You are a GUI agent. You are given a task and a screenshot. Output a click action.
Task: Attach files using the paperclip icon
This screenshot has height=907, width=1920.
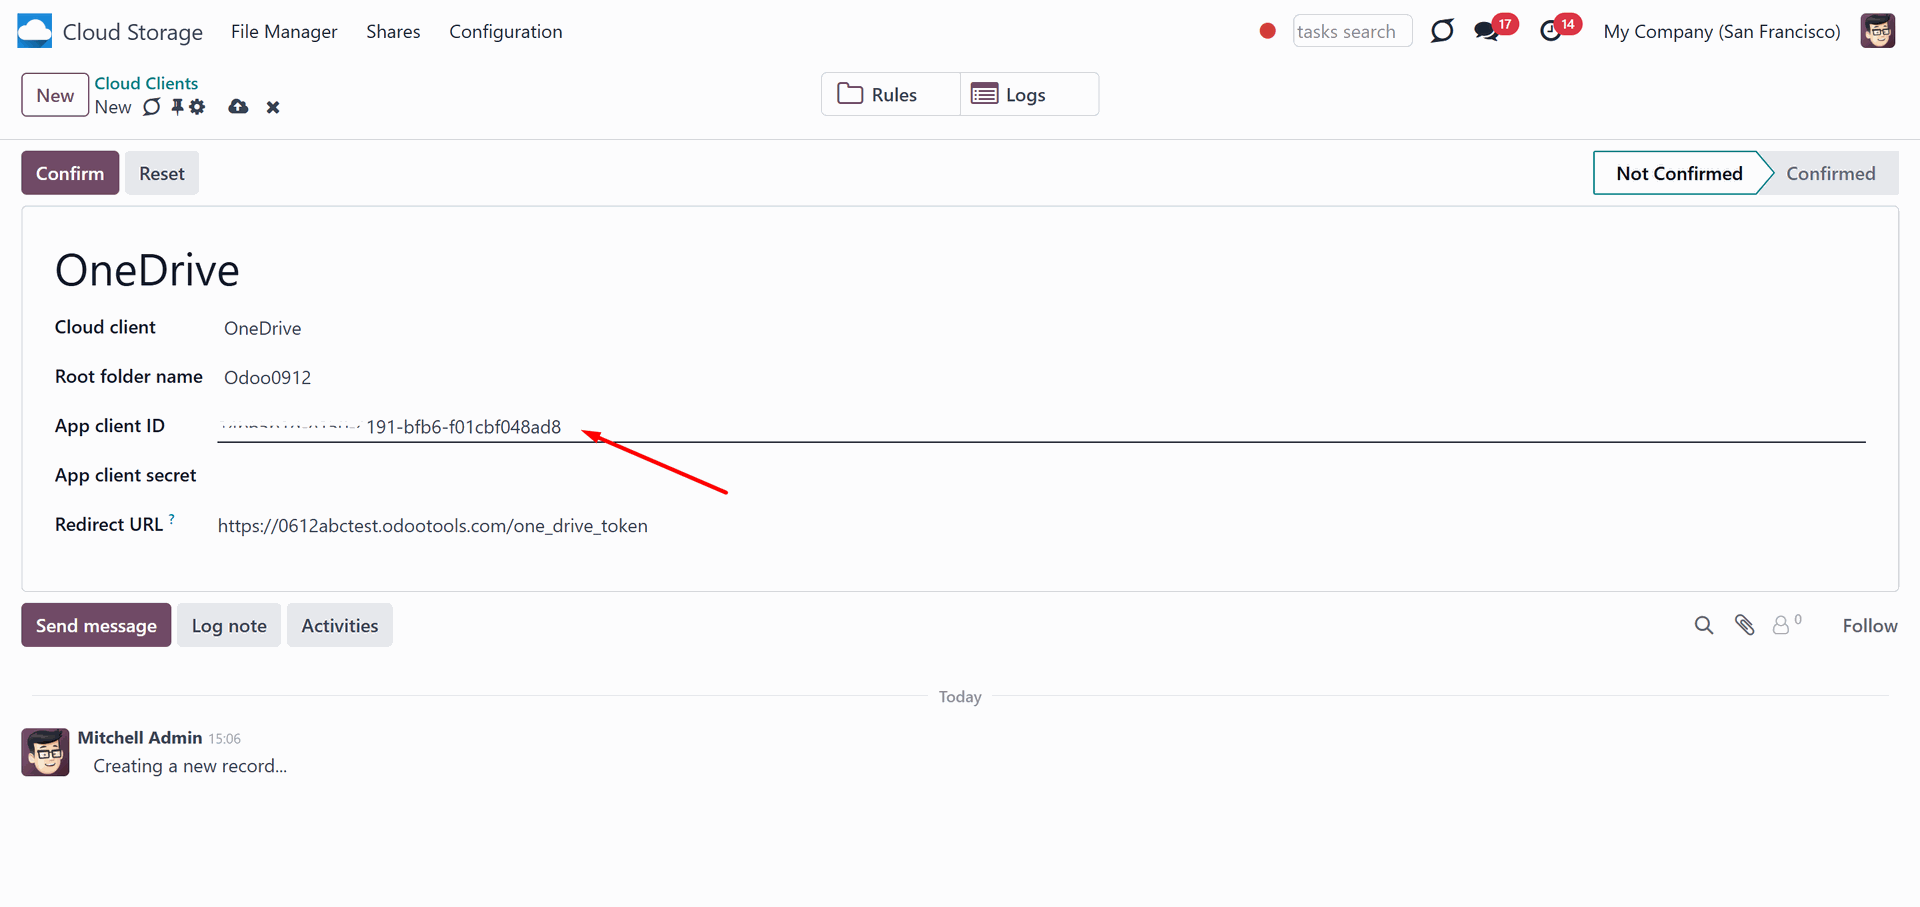point(1745,625)
